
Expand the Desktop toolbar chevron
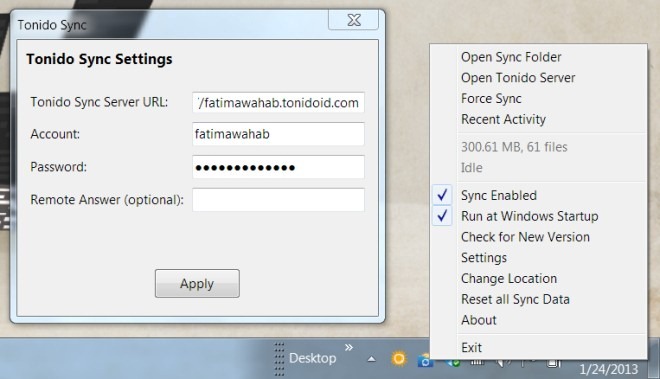pos(349,347)
